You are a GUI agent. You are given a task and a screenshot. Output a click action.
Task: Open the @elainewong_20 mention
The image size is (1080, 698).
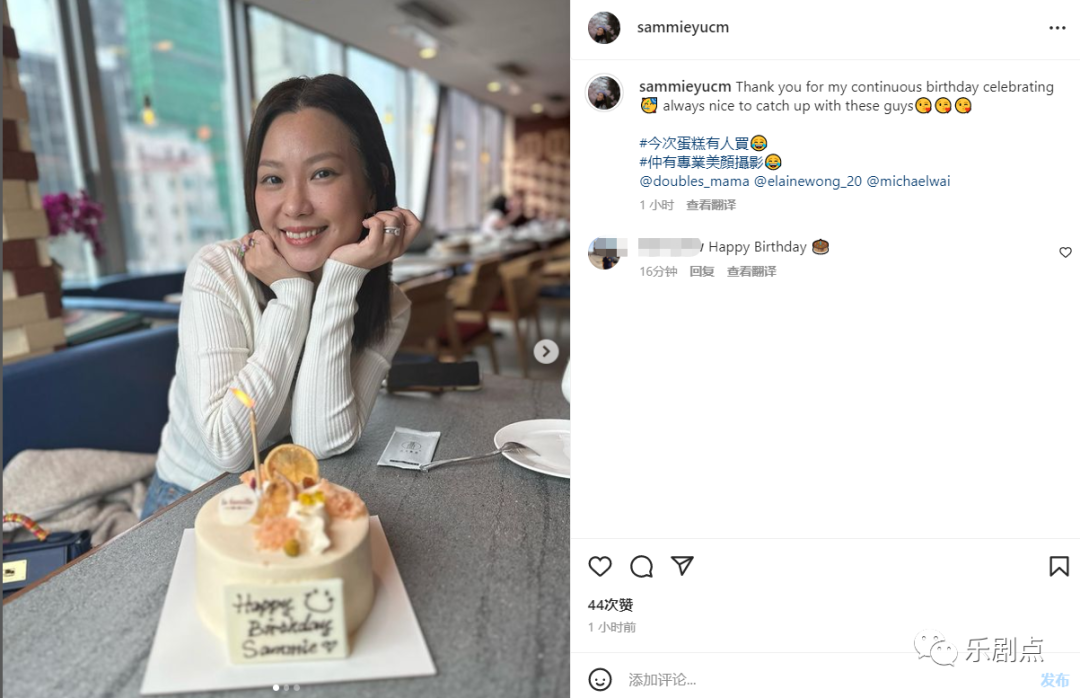click(808, 181)
